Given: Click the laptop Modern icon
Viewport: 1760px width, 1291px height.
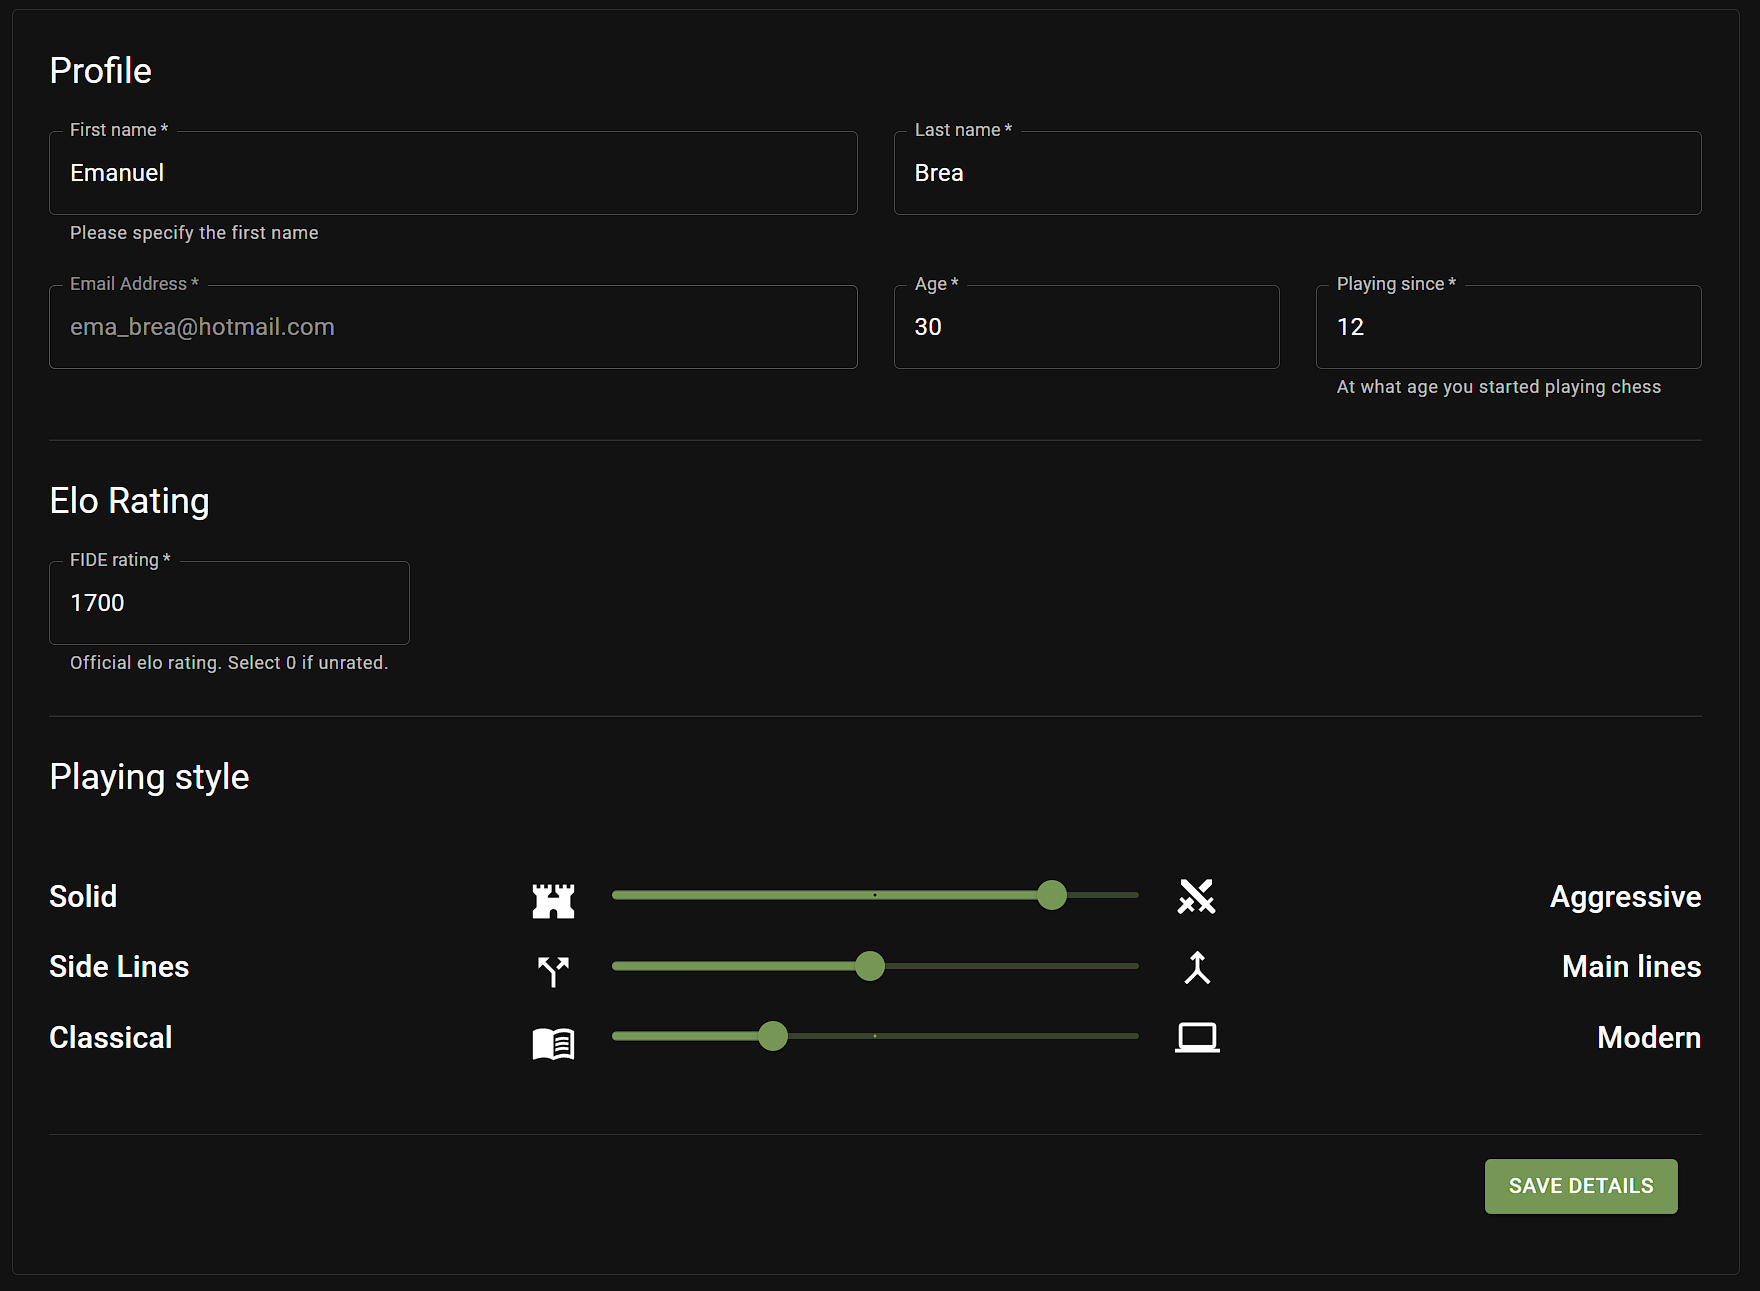Looking at the screenshot, I should tap(1197, 1038).
